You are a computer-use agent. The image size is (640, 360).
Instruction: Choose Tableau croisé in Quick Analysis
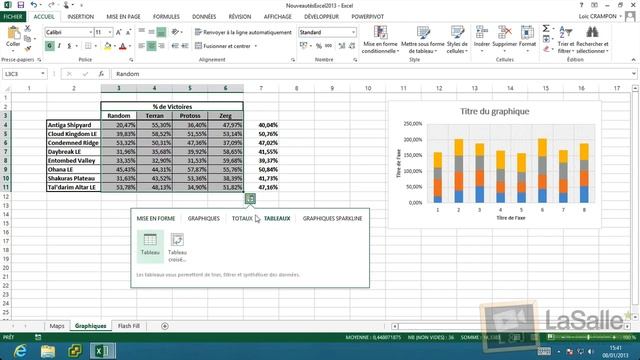(x=177, y=247)
